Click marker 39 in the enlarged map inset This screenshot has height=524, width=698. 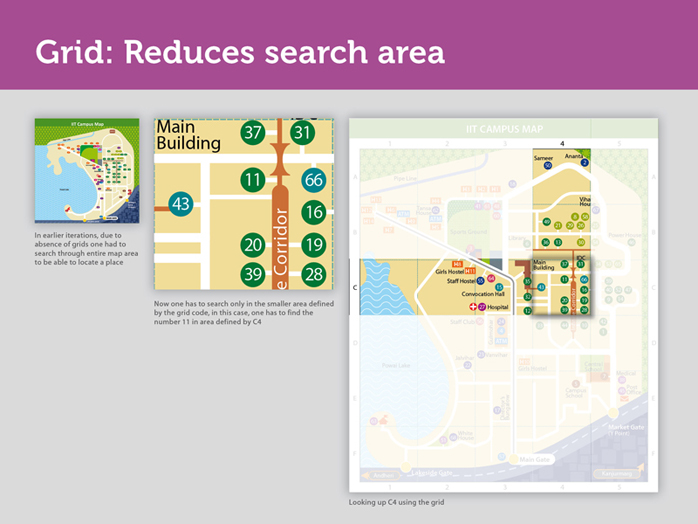[253, 275]
